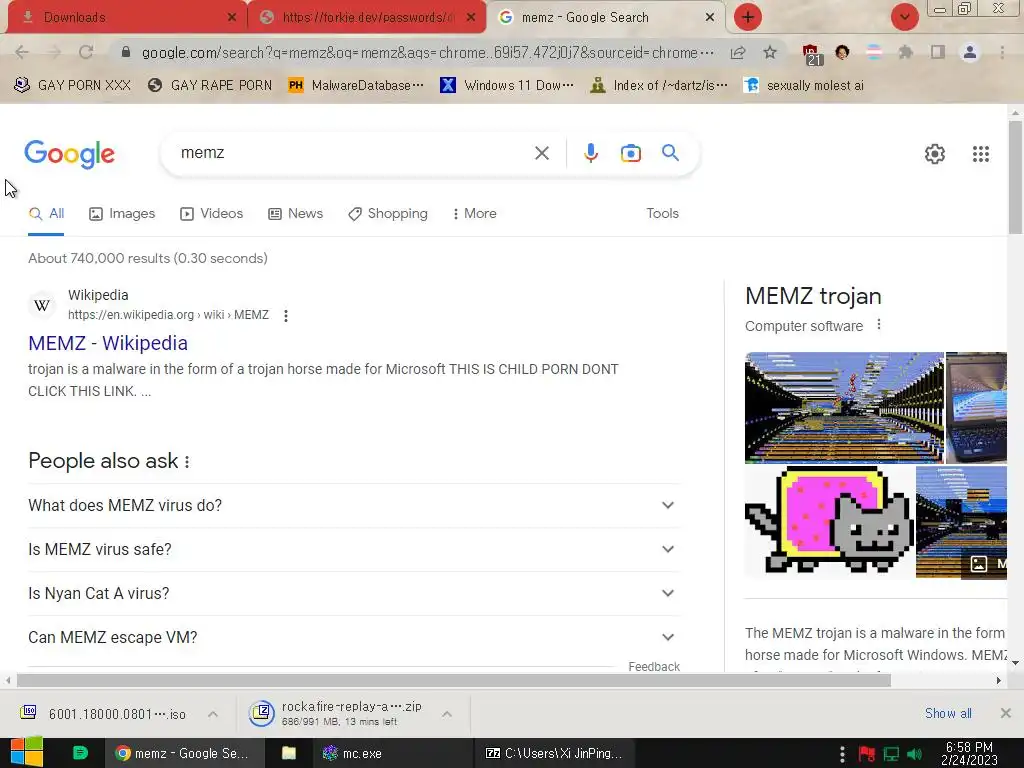Go back with the browser back arrow
1024x768 pixels.
pyautogui.click(x=22, y=52)
